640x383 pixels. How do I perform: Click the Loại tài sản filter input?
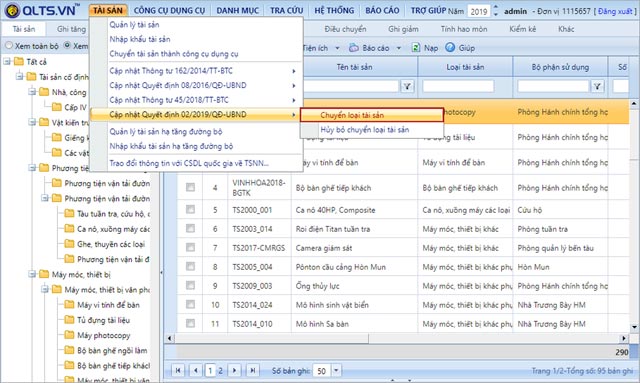[458, 86]
